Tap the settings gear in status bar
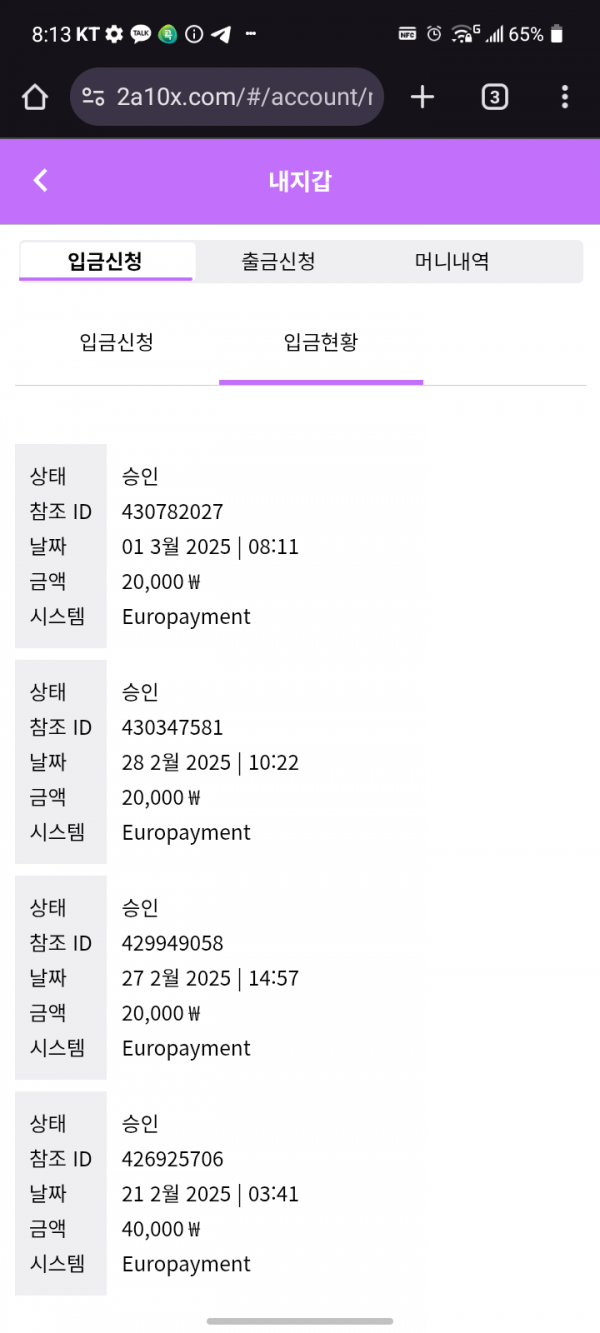600x1333 pixels. pyautogui.click(x=114, y=34)
